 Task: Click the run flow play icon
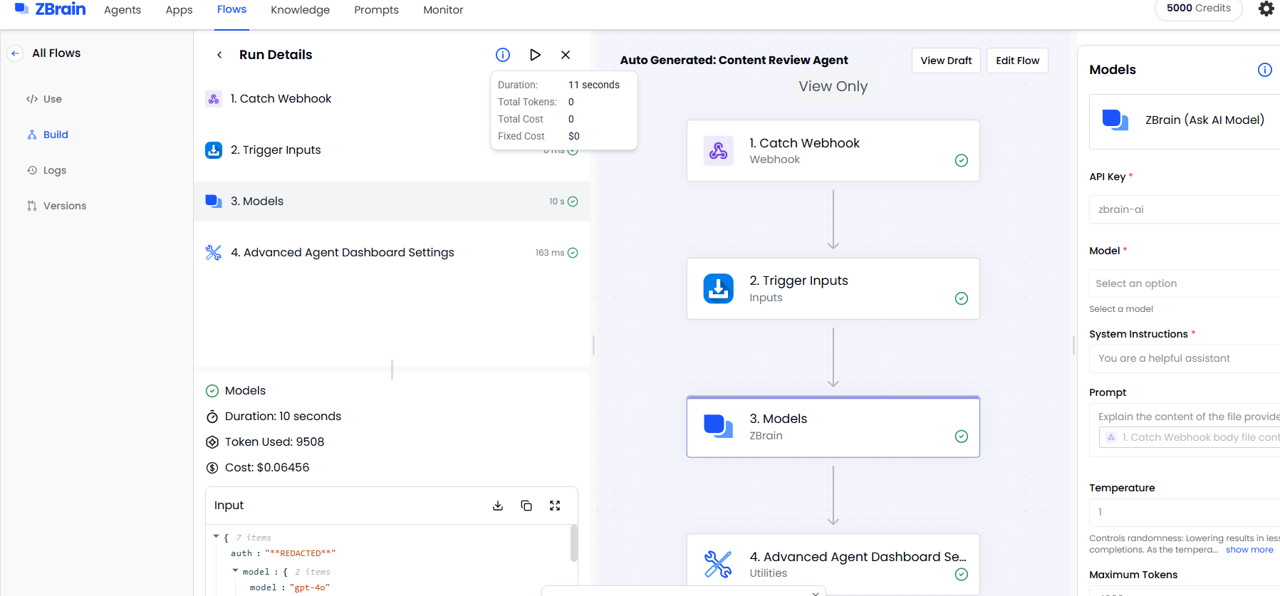[x=535, y=55]
